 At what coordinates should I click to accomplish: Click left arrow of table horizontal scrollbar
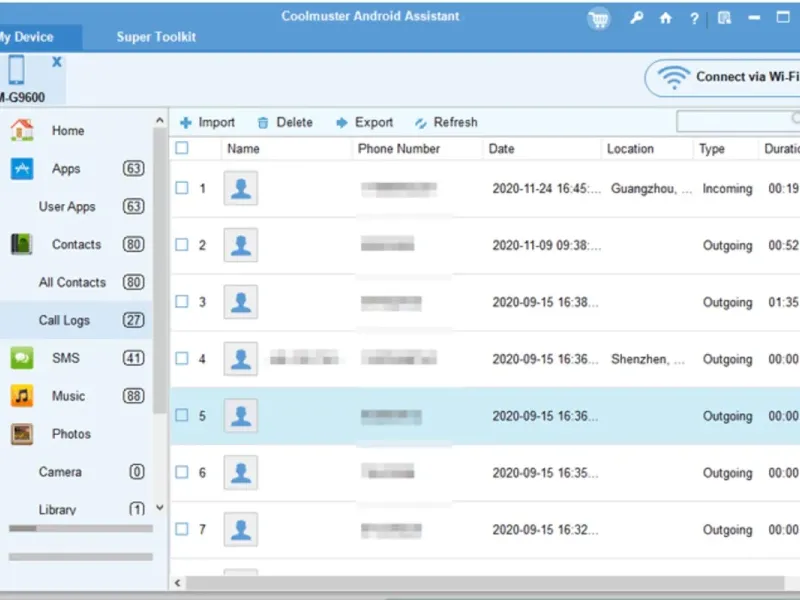click(x=178, y=583)
